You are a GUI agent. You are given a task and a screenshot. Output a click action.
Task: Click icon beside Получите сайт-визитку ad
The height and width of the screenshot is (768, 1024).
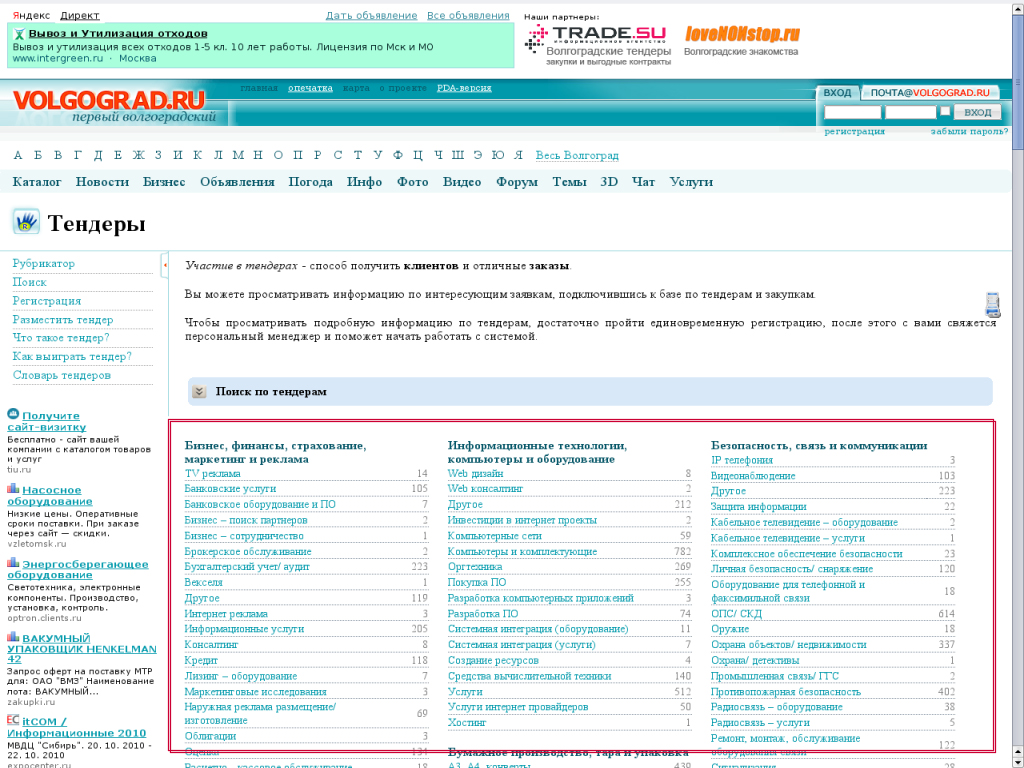click(x=13, y=414)
